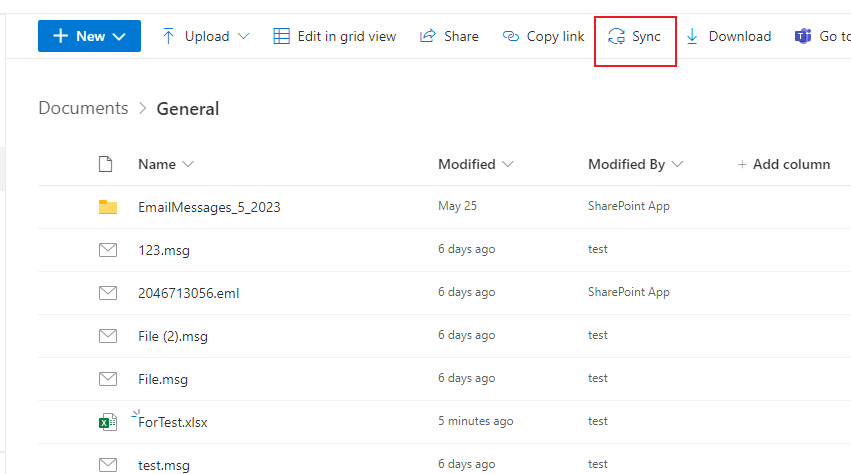The height and width of the screenshot is (474, 851).
Task: Open ForTest.xlsx
Action: 173,422
